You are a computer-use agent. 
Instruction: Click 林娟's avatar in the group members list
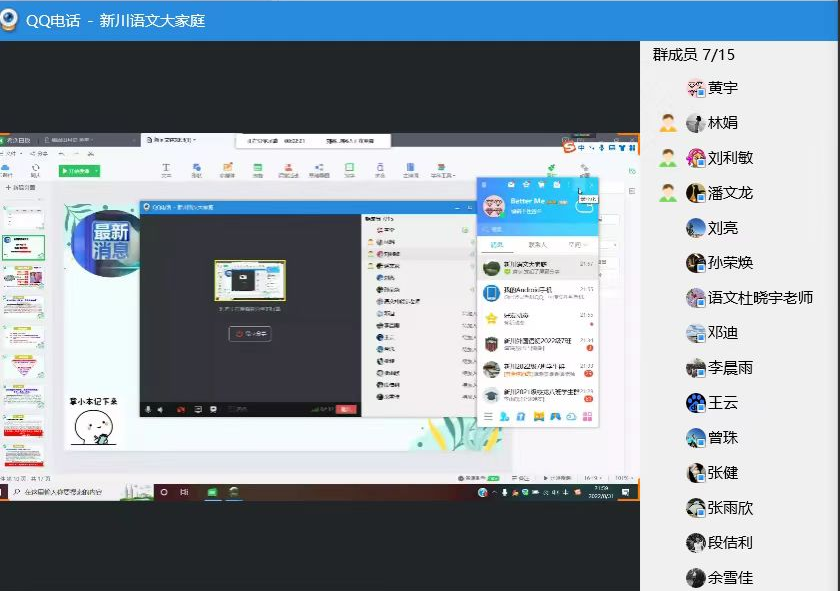(x=695, y=123)
